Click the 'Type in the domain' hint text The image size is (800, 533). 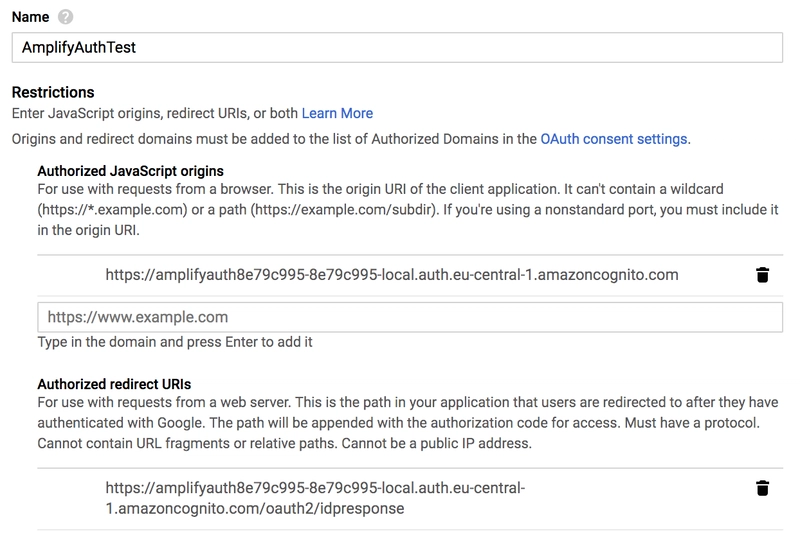click(x=175, y=342)
